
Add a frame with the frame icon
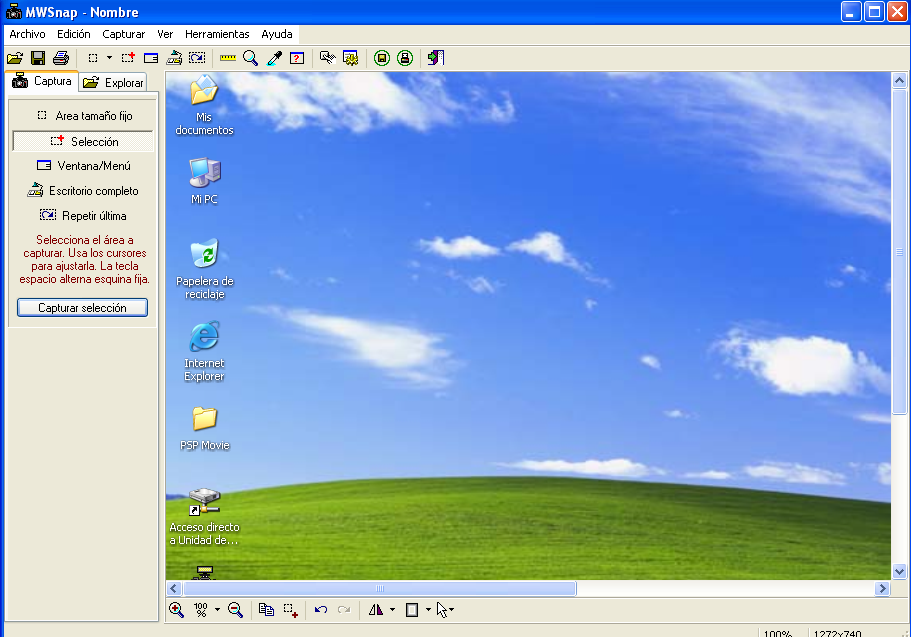[412, 610]
